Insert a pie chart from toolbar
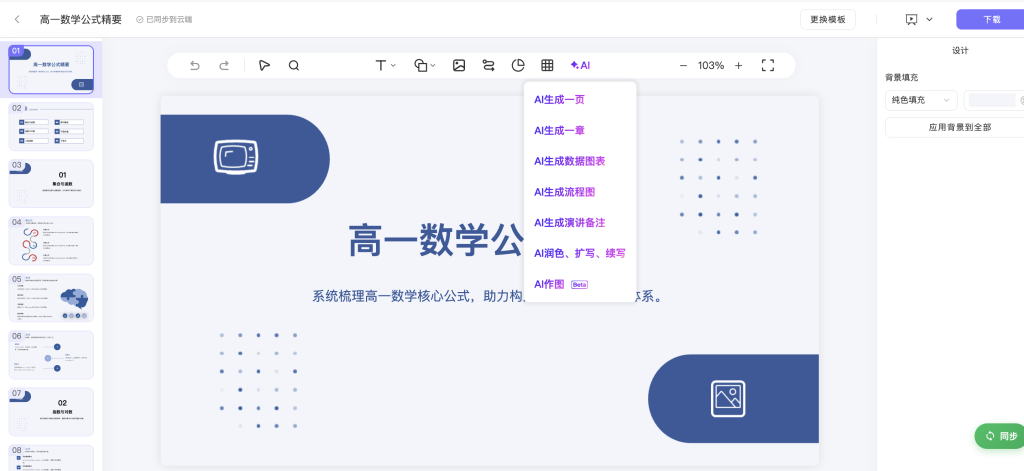The height and width of the screenshot is (471, 1024). pos(518,65)
